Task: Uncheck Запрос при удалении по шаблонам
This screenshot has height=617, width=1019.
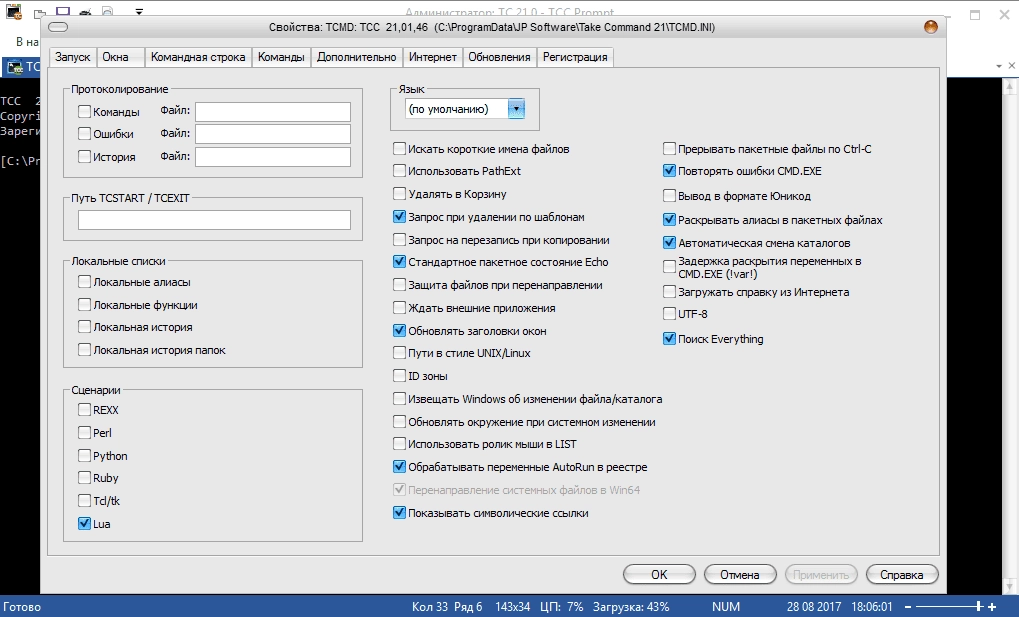Action: pos(399,217)
